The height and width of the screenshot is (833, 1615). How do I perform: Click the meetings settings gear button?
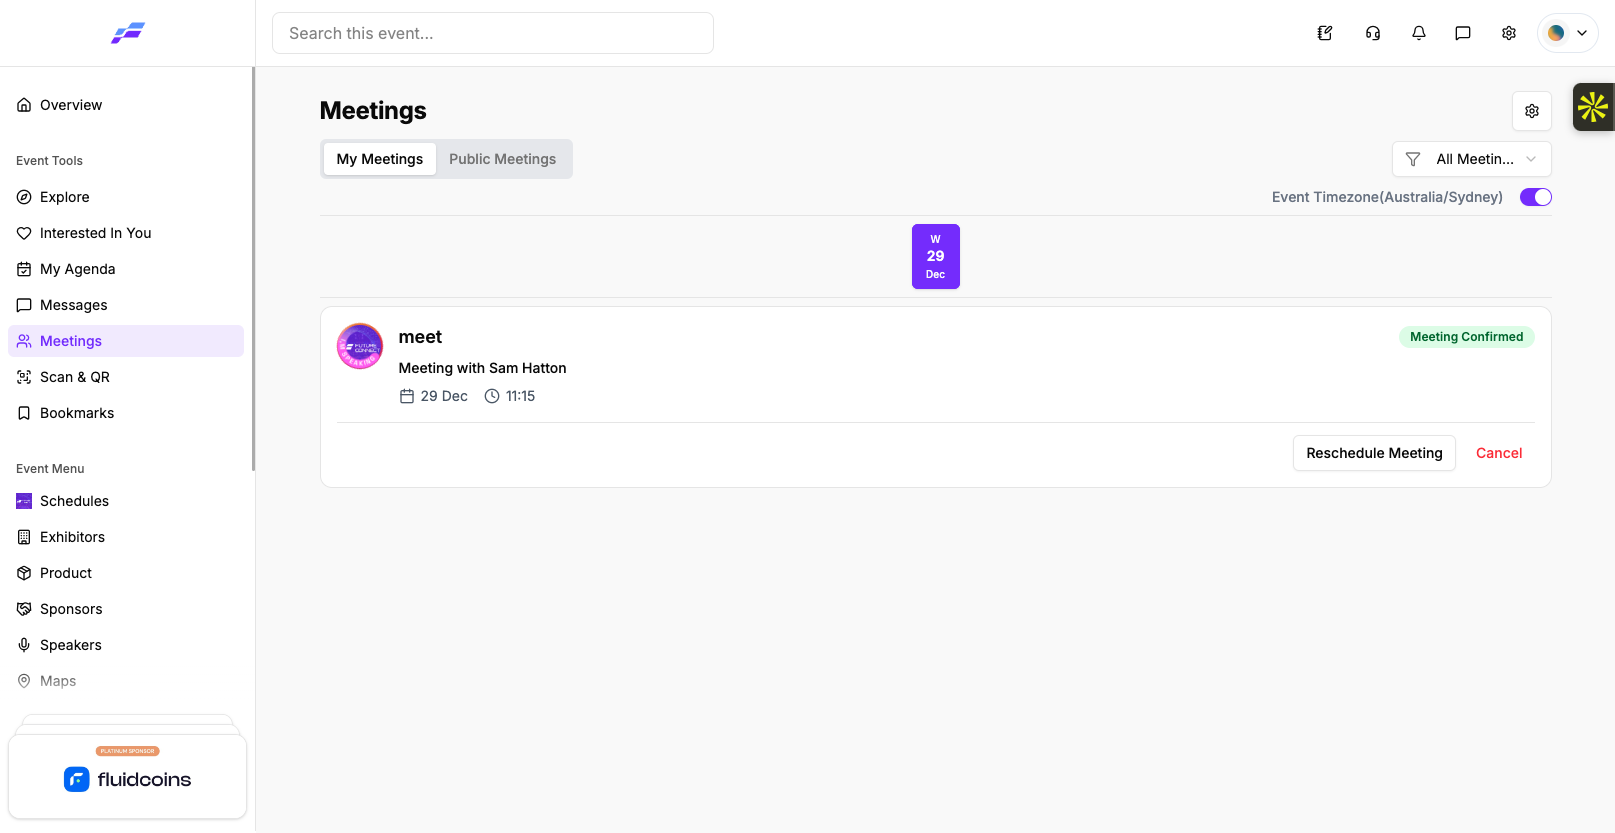[x=1532, y=111]
